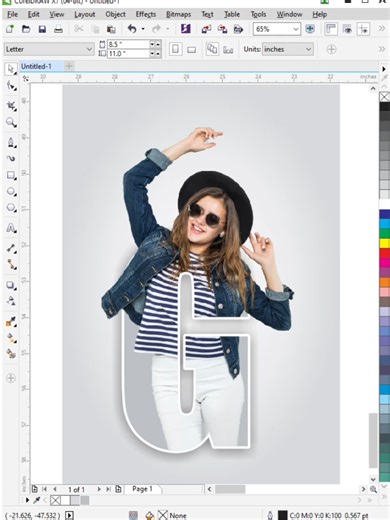Screen dimensions: 390x520
Task: Open the purple Search Content icon
Action: pyautogui.click(x=186, y=29)
